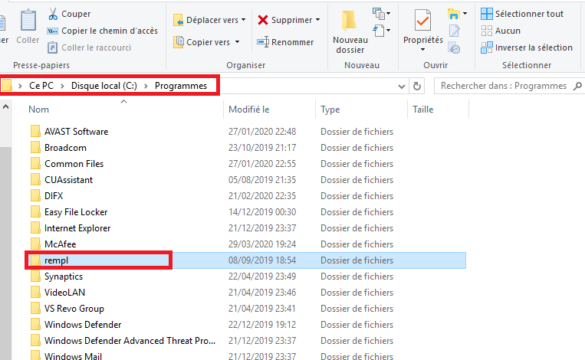Select the VideoLAN folder
Image resolution: width=585 pixels, height=360 pixels.
click(x=65, y=292)
